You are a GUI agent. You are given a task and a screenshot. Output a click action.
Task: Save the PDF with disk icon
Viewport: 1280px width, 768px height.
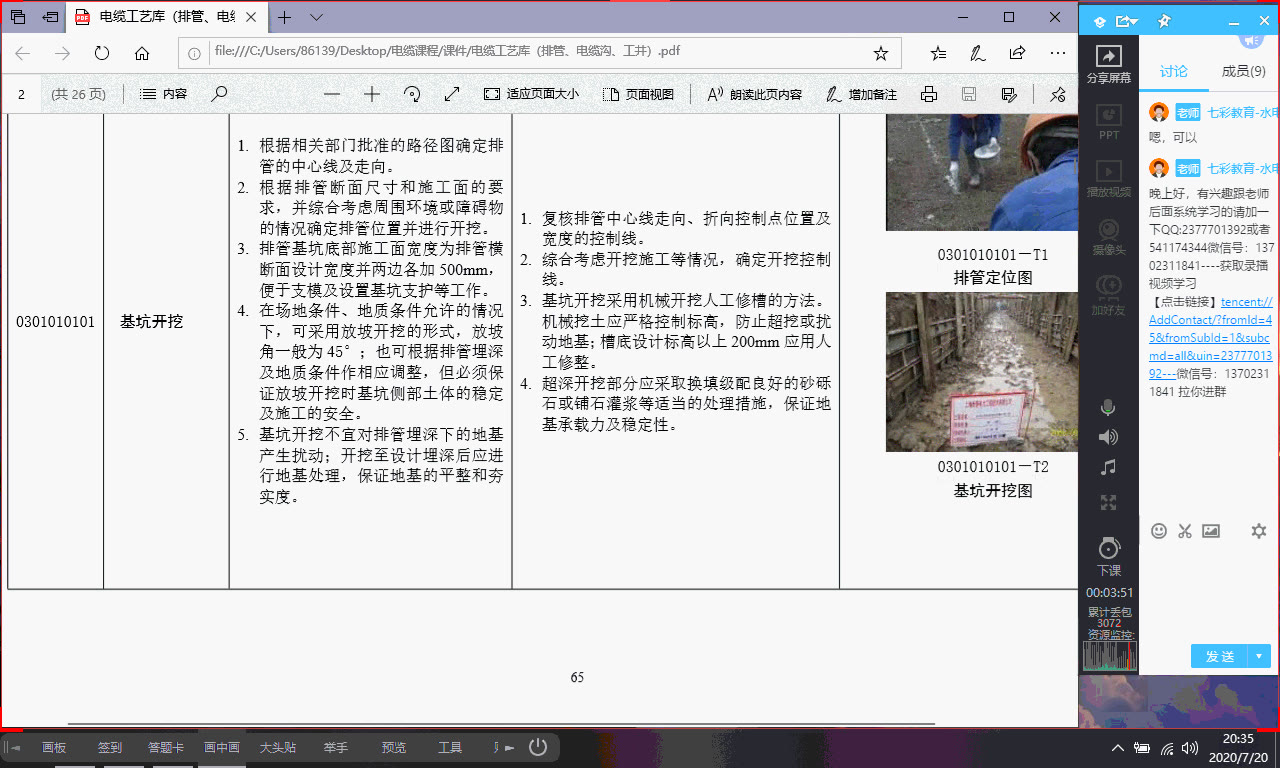(969, 94)
